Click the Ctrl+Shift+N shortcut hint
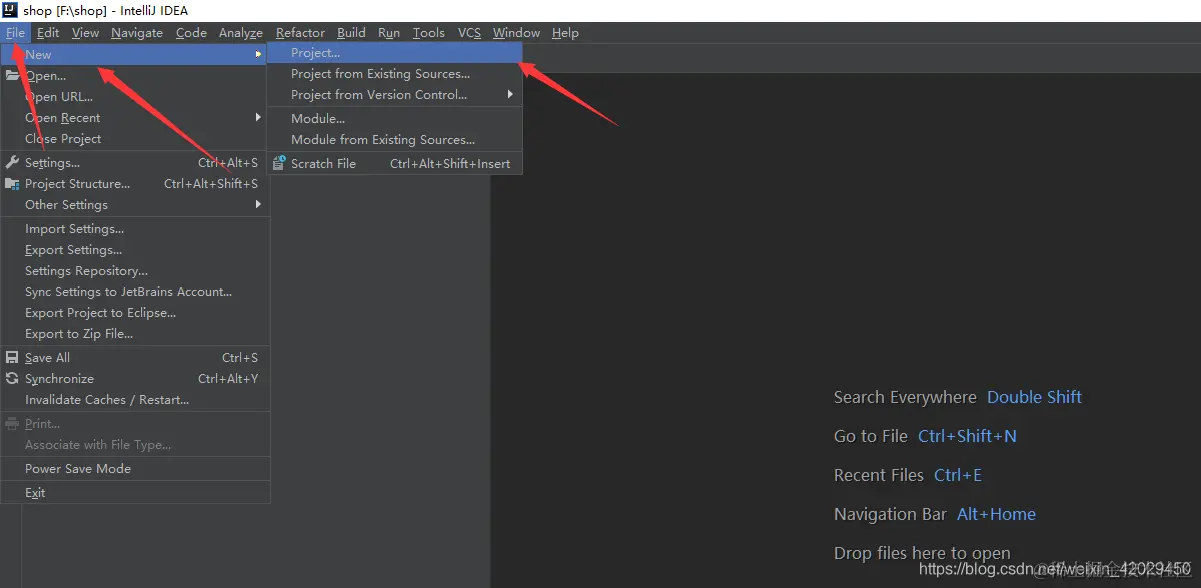Image resolution: width=1201 pixels, height=588 pixels. tap(967, 436)
